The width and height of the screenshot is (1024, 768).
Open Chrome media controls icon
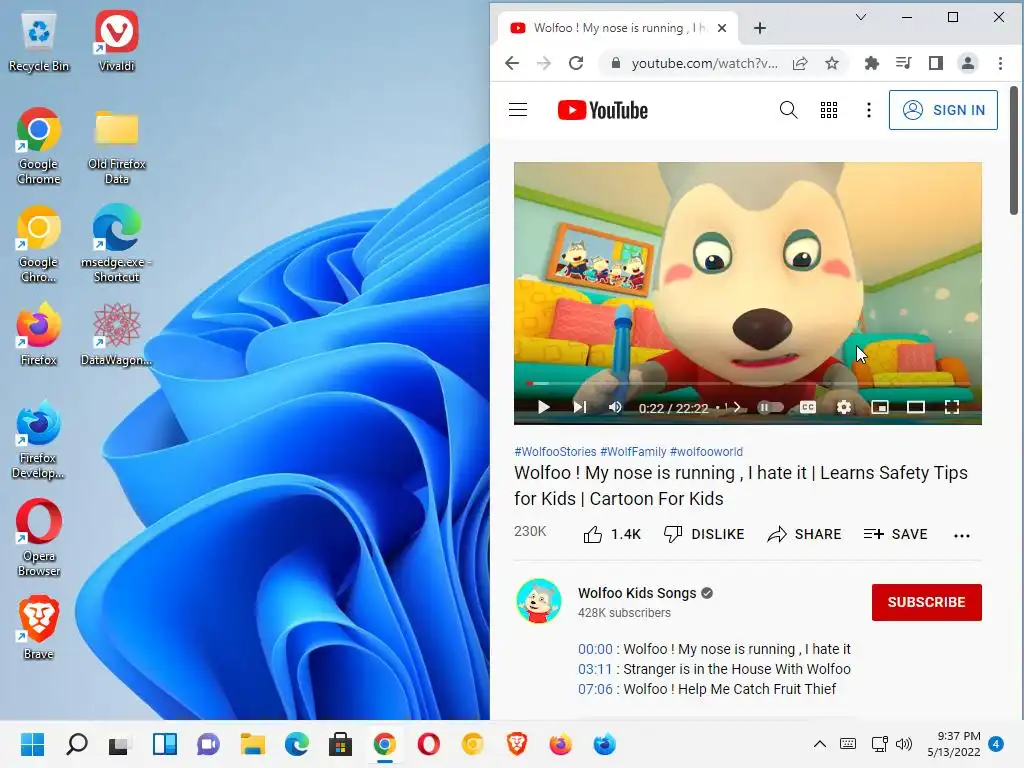tap(903, 63)
